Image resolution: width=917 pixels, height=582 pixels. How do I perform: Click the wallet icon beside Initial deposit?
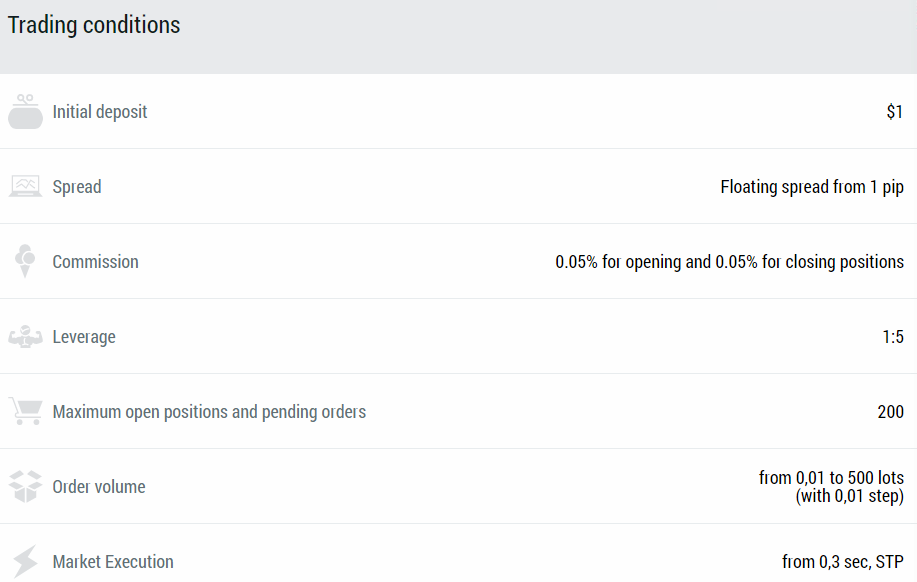pos(25,112)
